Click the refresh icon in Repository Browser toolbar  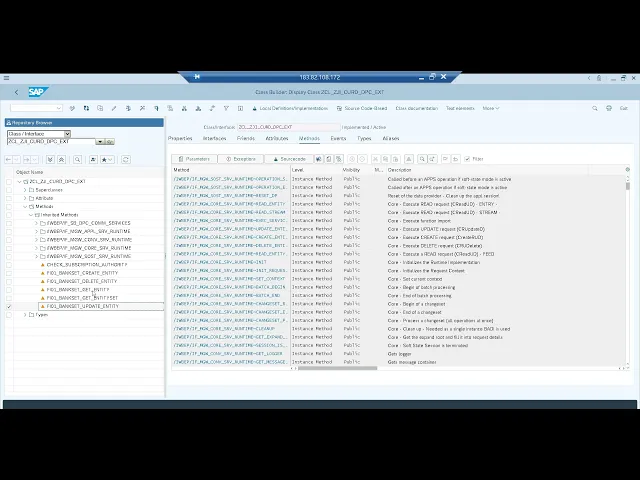(x=126, y=160)
